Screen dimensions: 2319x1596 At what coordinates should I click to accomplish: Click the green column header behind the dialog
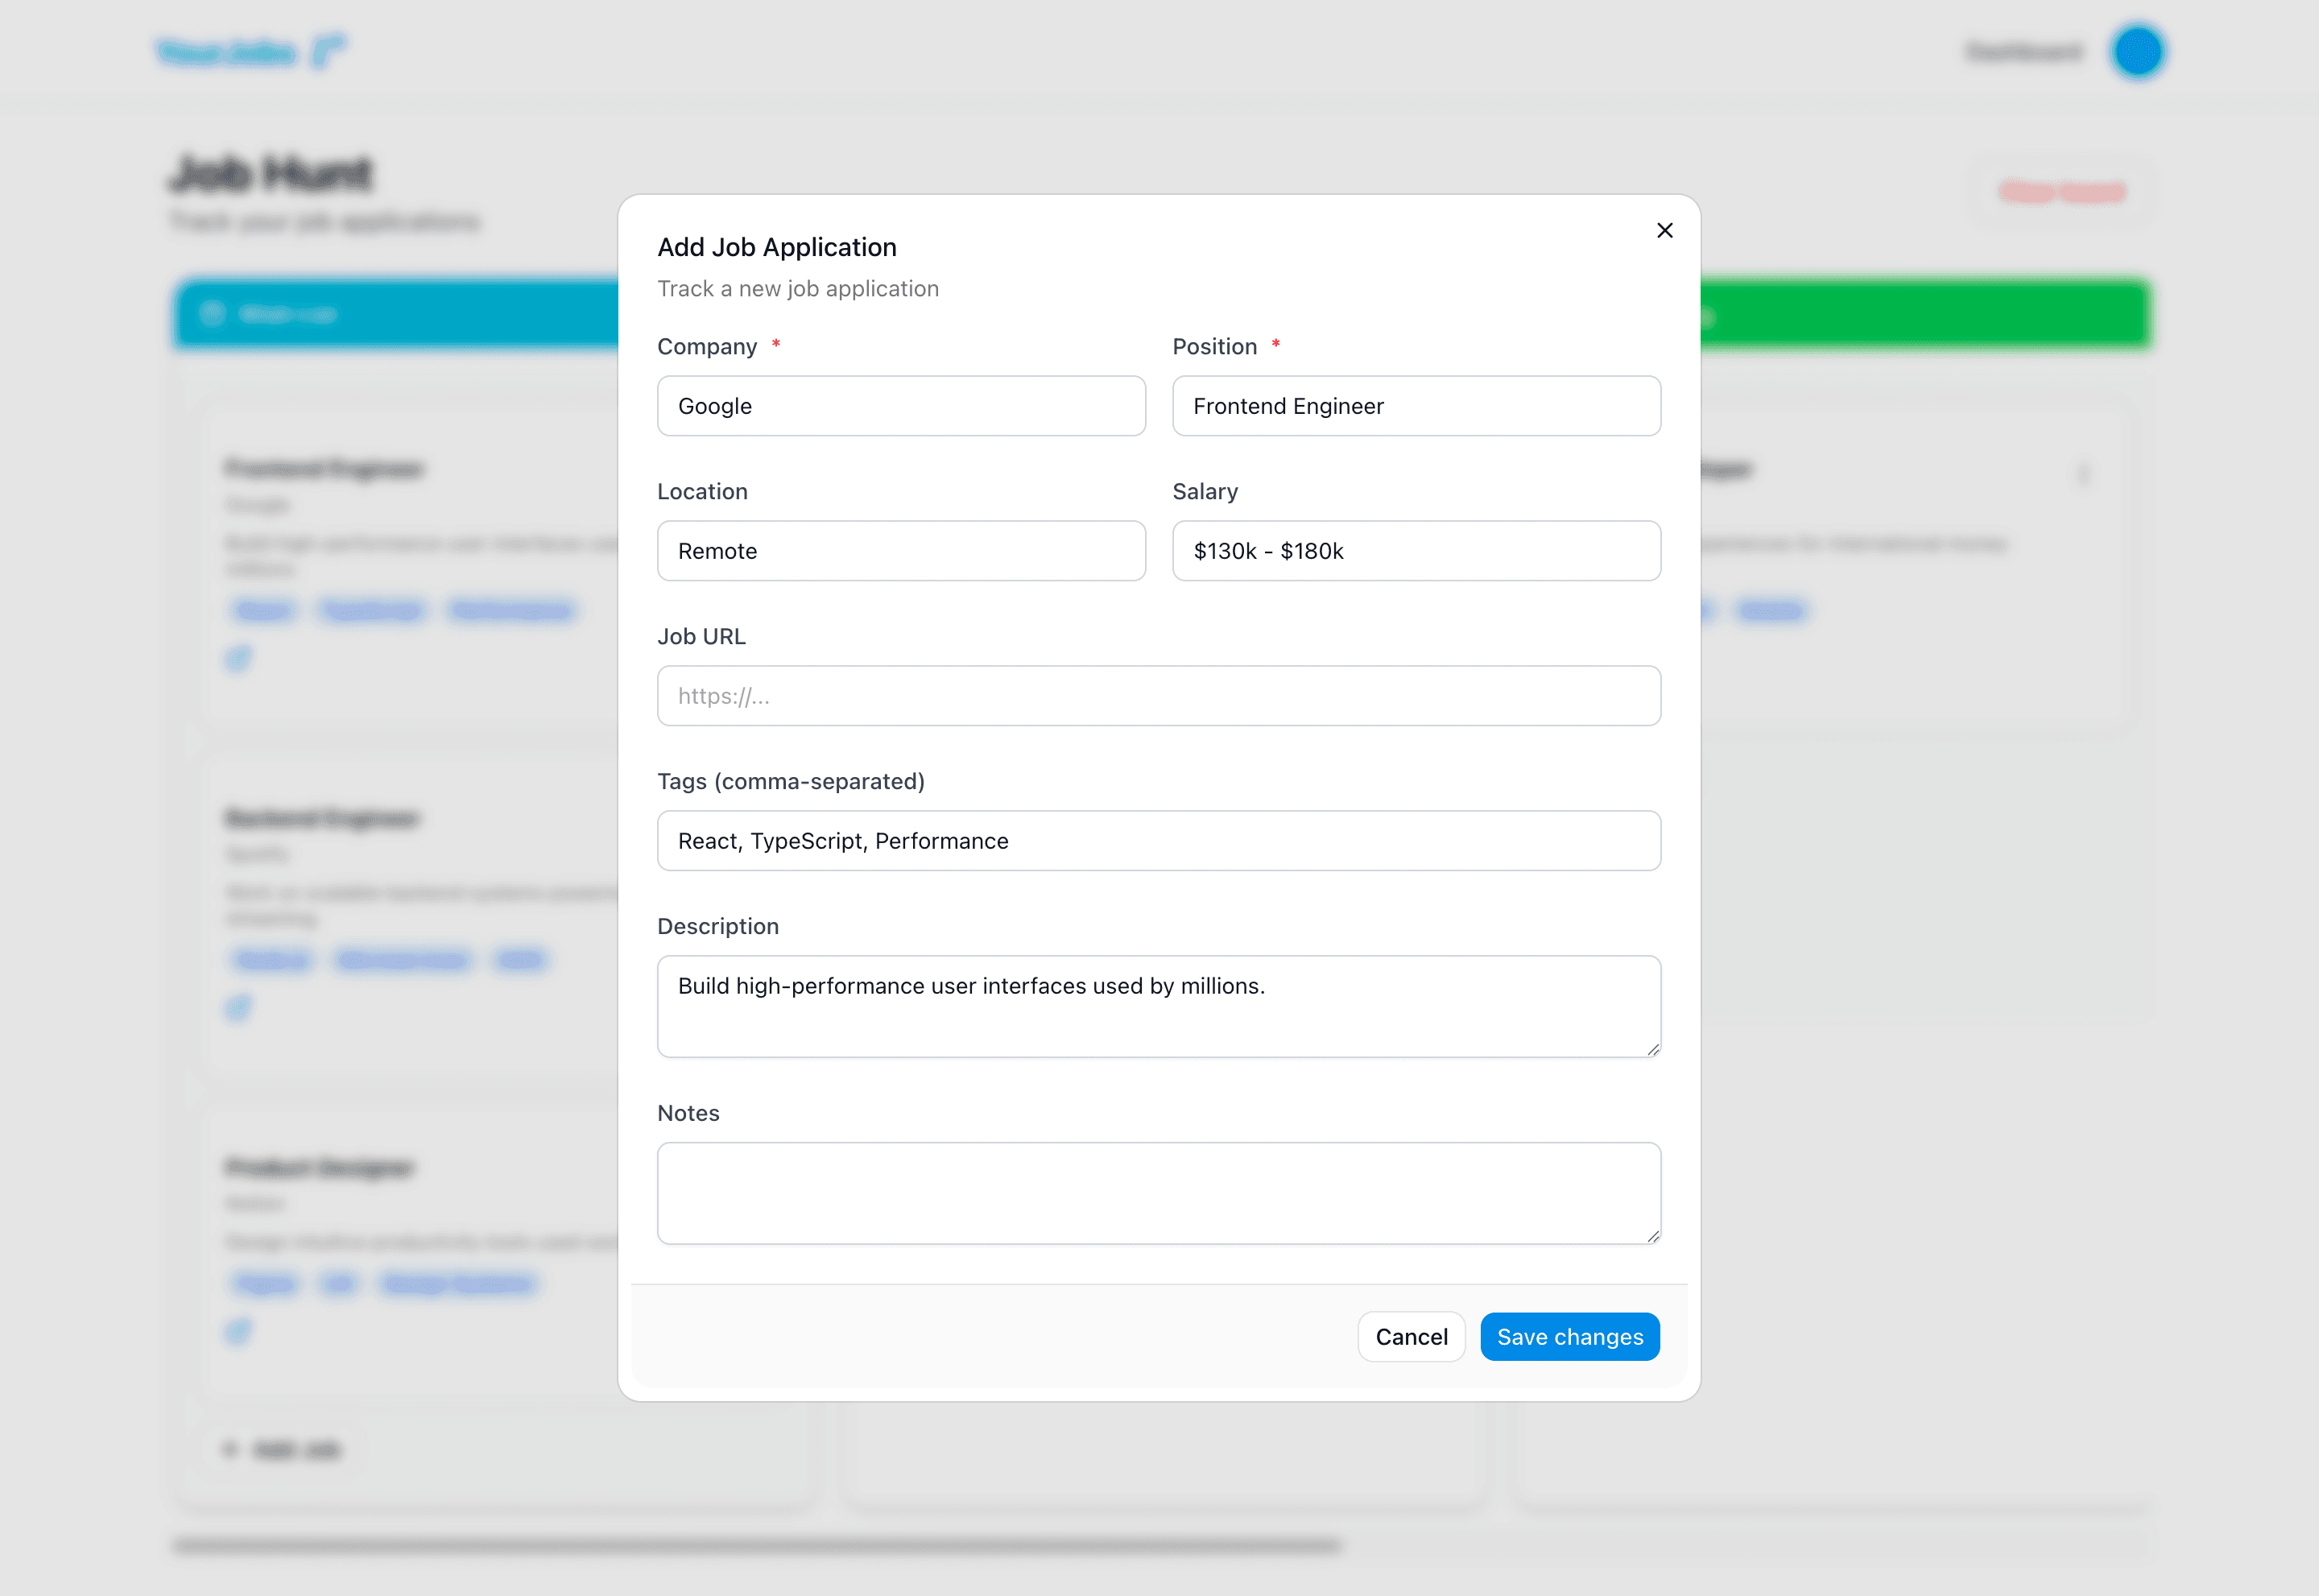pyautogui.click(x=1930, y=315)
